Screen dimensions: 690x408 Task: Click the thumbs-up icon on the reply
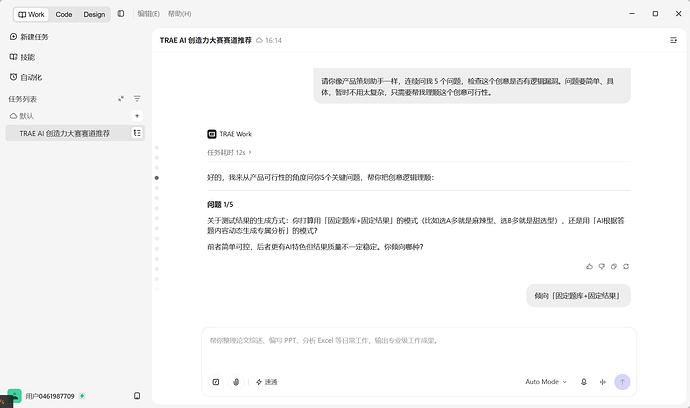tap(589, 266)
